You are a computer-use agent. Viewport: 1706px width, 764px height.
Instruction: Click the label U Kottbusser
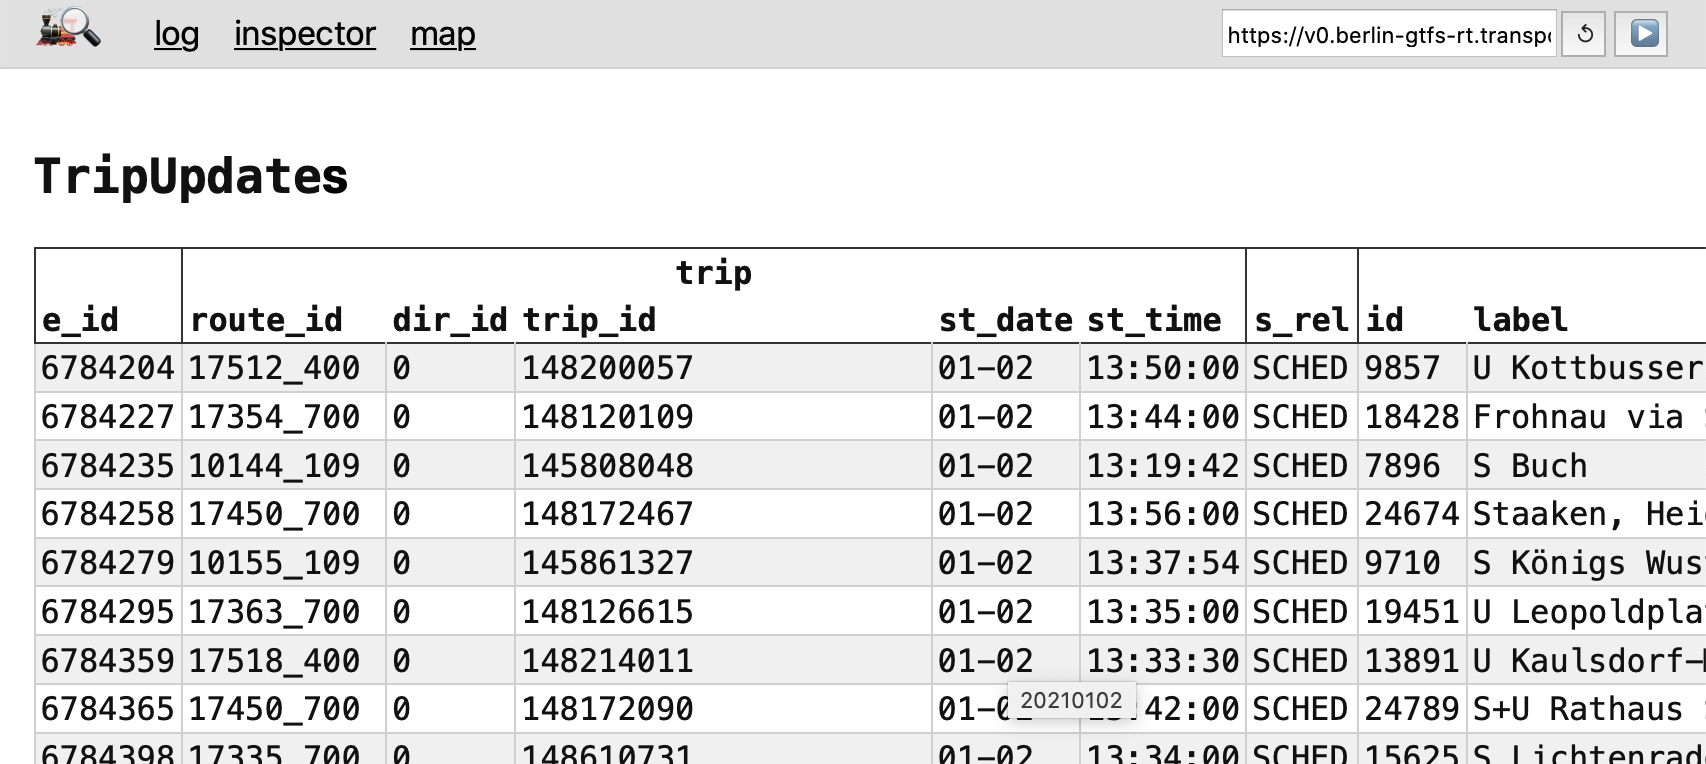[1588, 368]
